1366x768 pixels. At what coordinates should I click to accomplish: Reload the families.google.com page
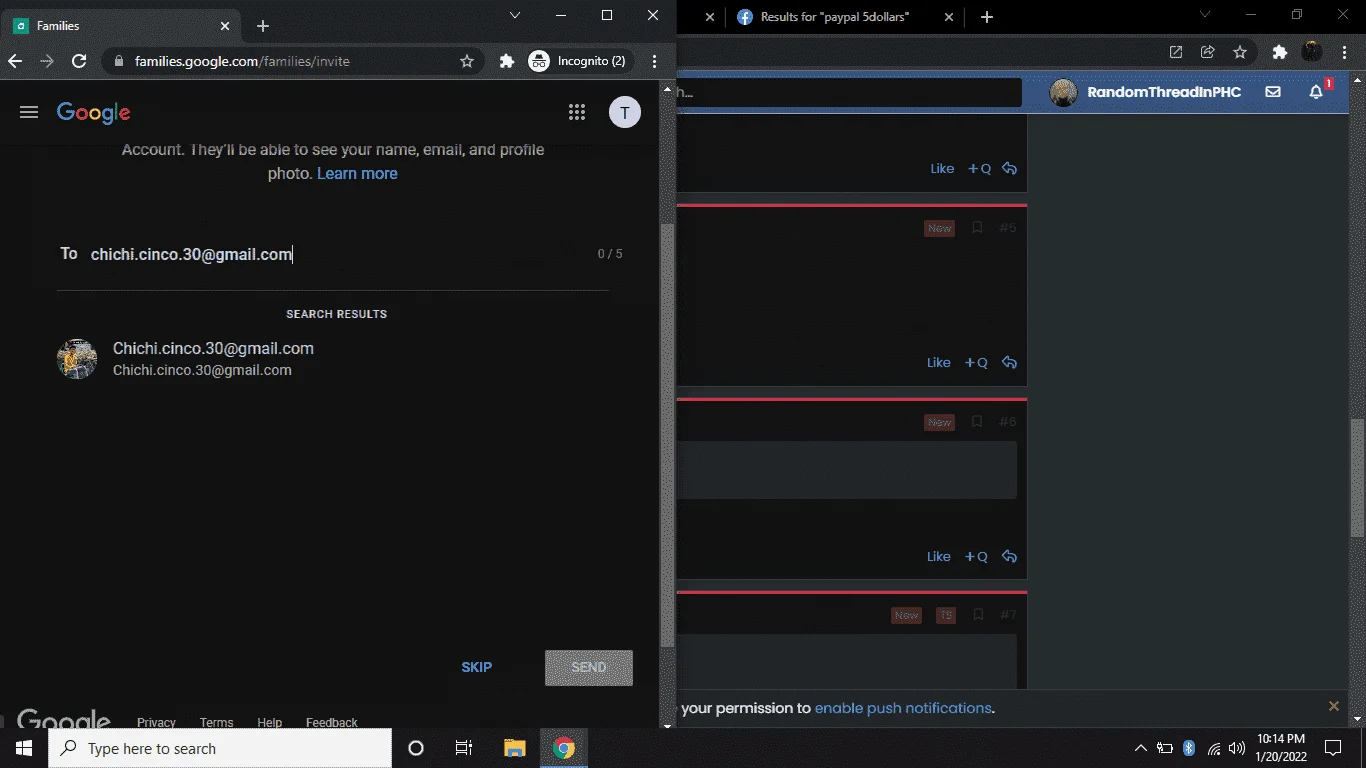79,61
